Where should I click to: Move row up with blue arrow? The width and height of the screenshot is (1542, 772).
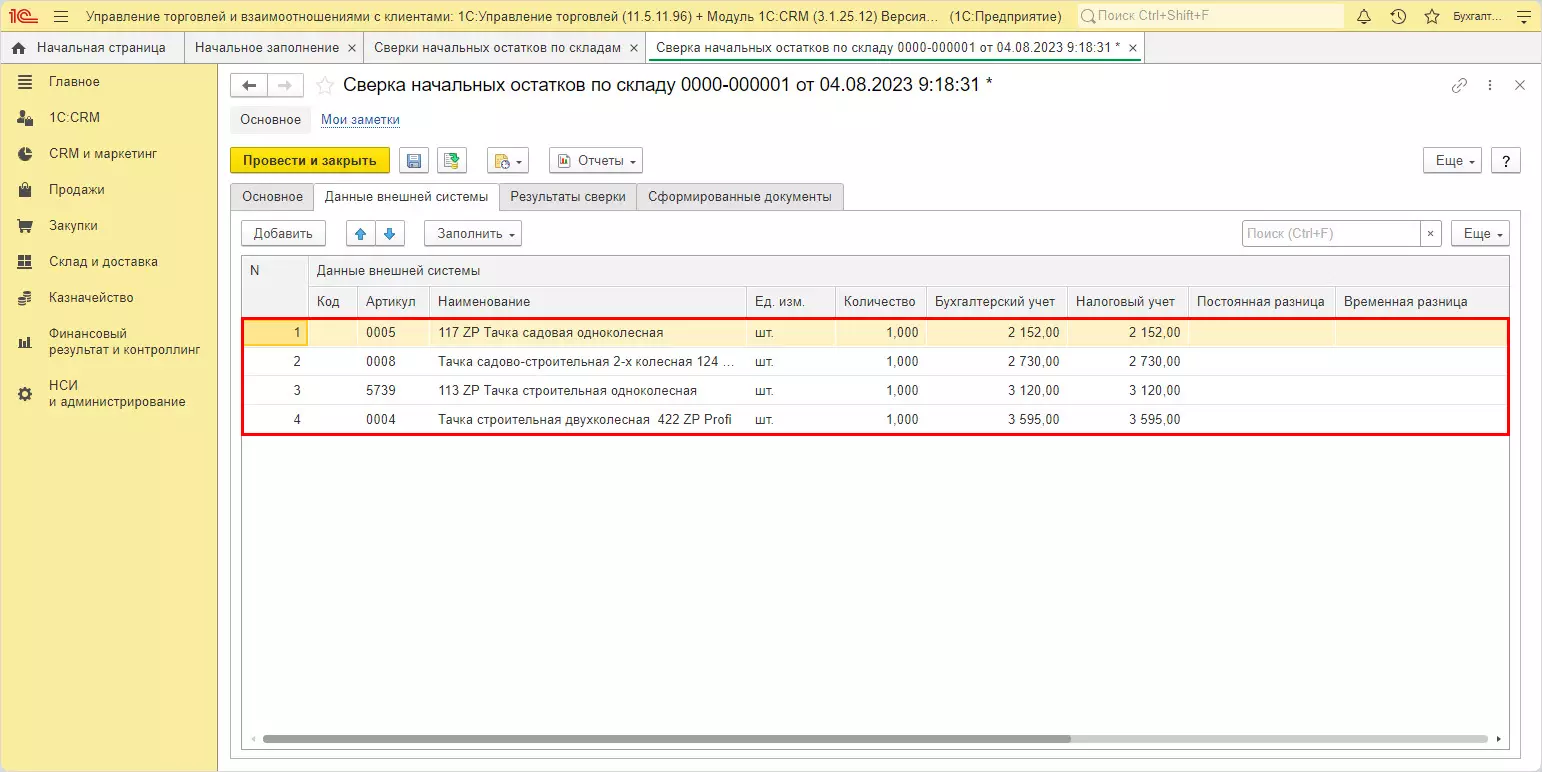pyautogui.click(x=361, y=234)
